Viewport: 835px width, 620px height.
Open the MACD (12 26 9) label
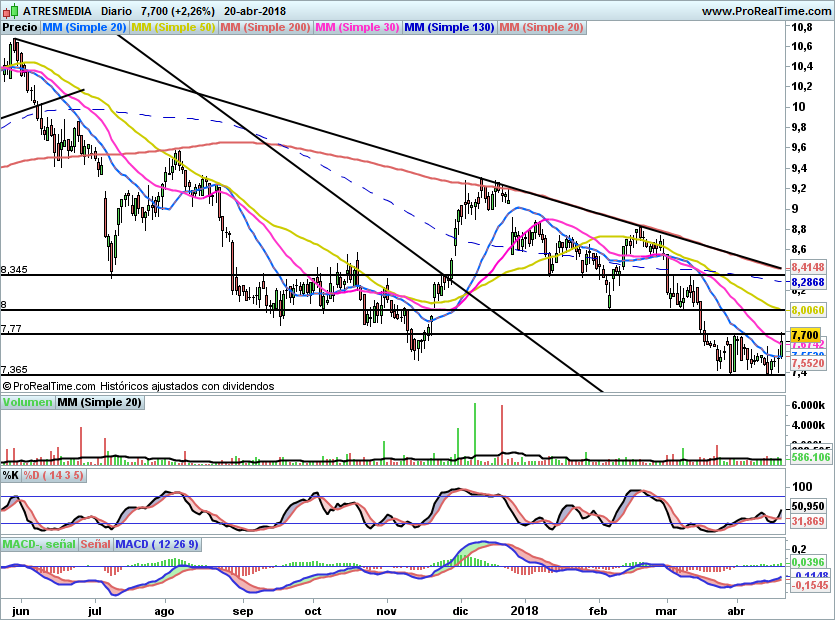click(x=157, y=545)
